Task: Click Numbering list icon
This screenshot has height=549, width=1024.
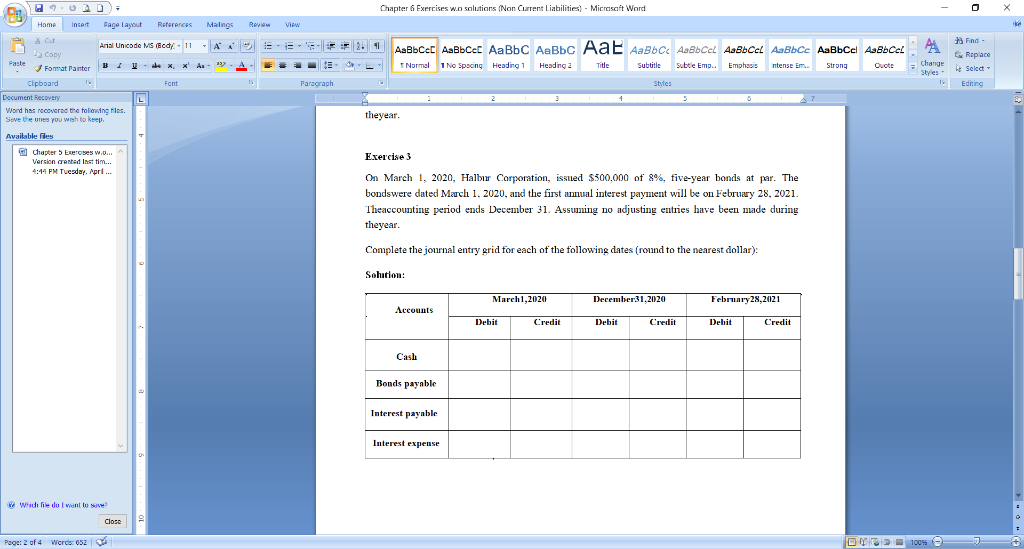Action: 291,46
